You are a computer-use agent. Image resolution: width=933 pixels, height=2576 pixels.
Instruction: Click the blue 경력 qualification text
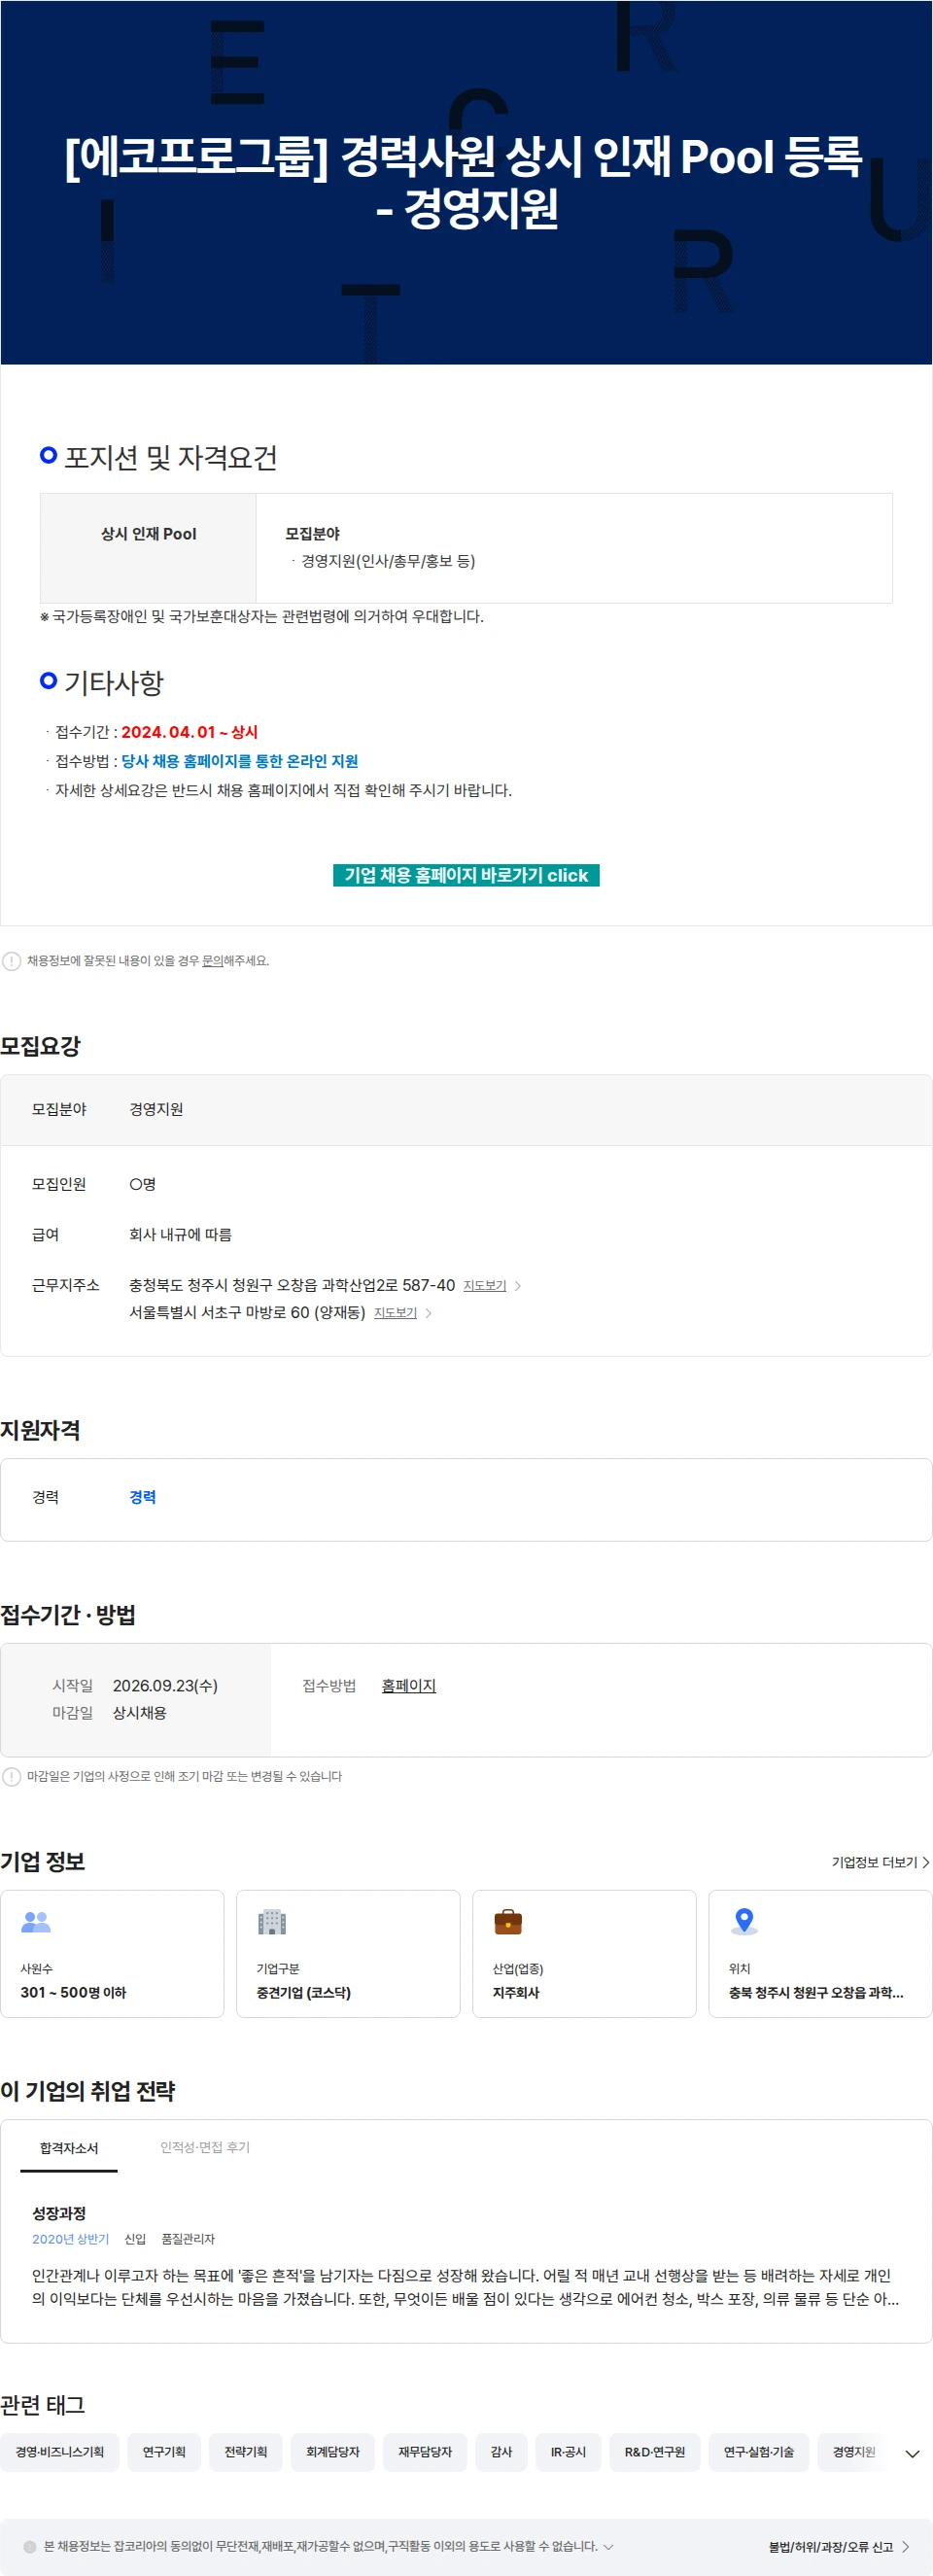[143, 1497]
